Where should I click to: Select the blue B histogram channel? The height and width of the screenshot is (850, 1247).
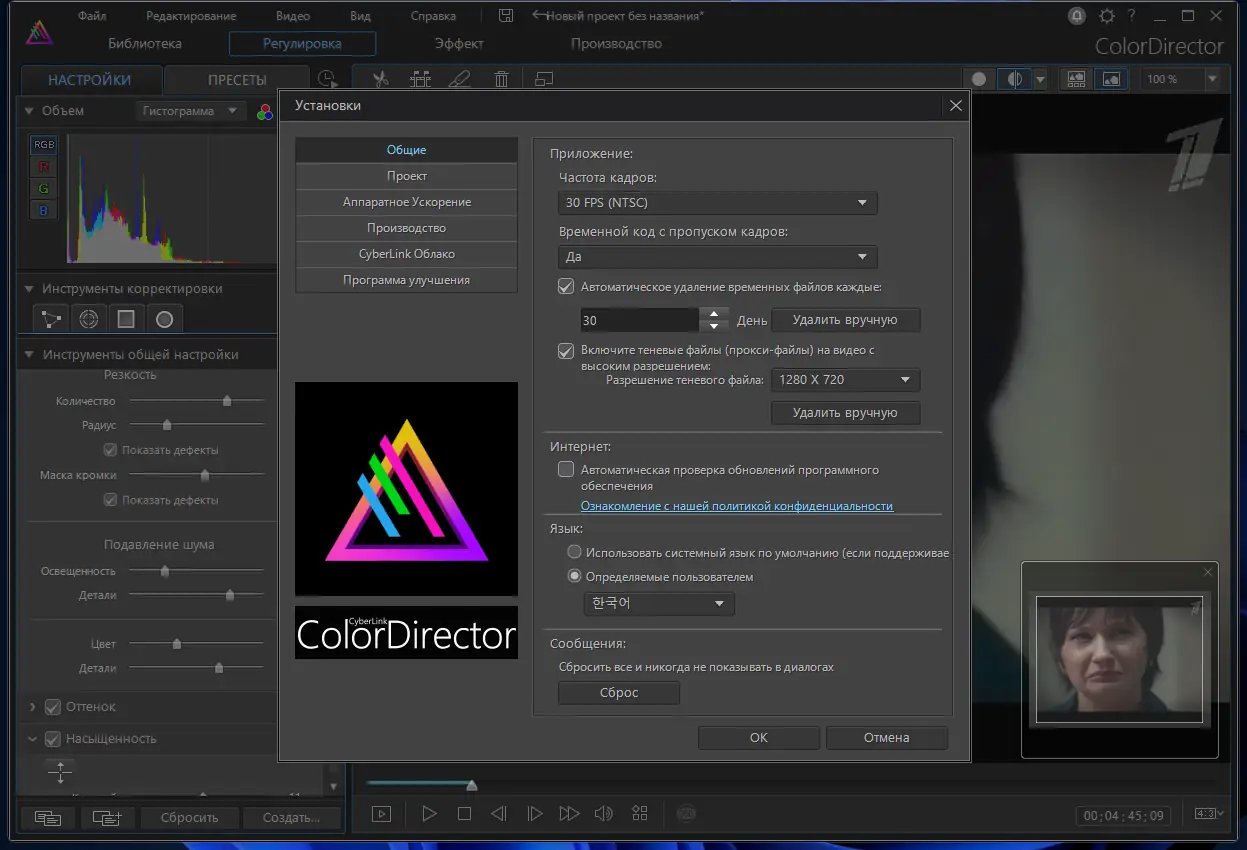(43, 210)
